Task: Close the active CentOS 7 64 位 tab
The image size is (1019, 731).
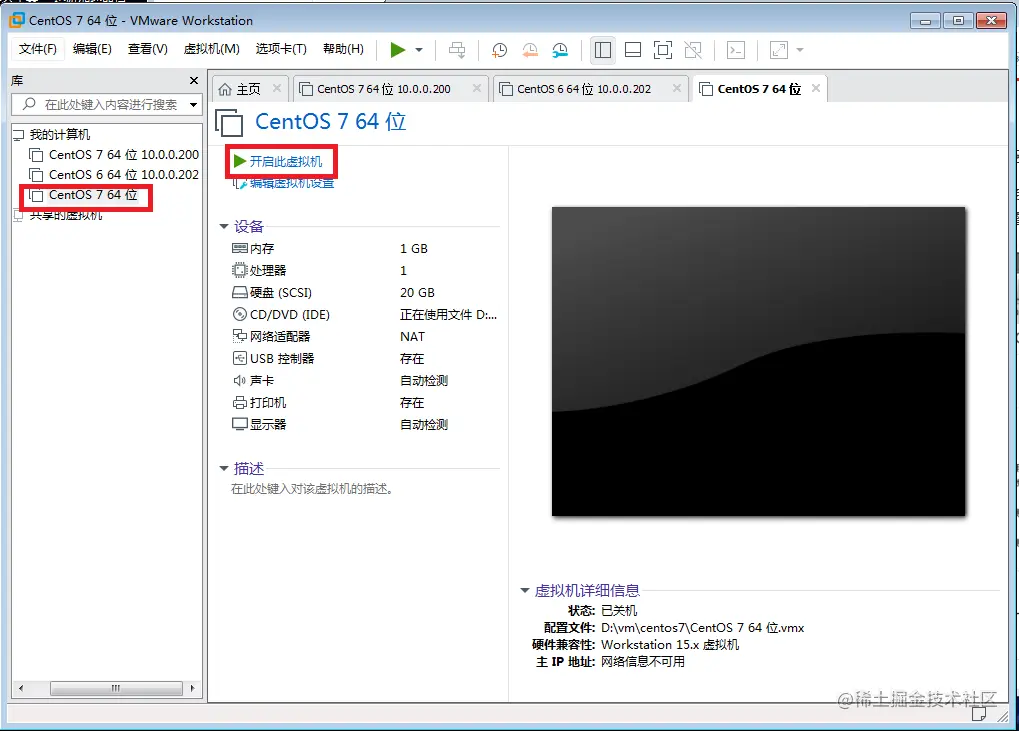Action: click(x=816, y=88)
